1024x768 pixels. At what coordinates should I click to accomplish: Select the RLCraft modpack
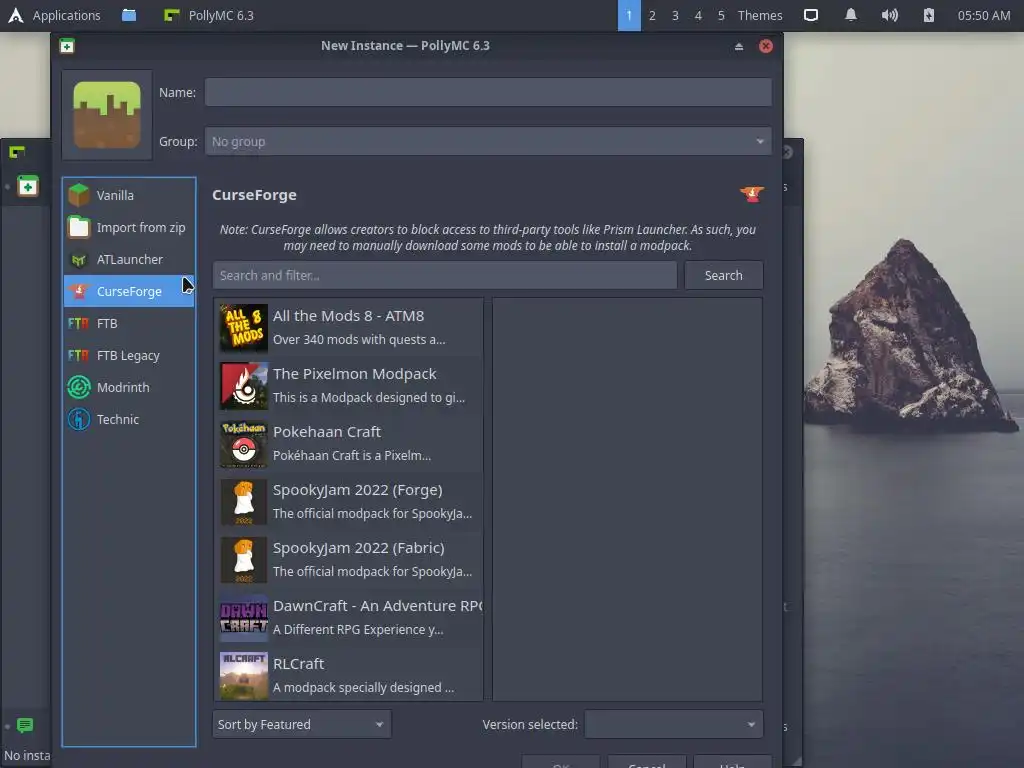(350, 675)
